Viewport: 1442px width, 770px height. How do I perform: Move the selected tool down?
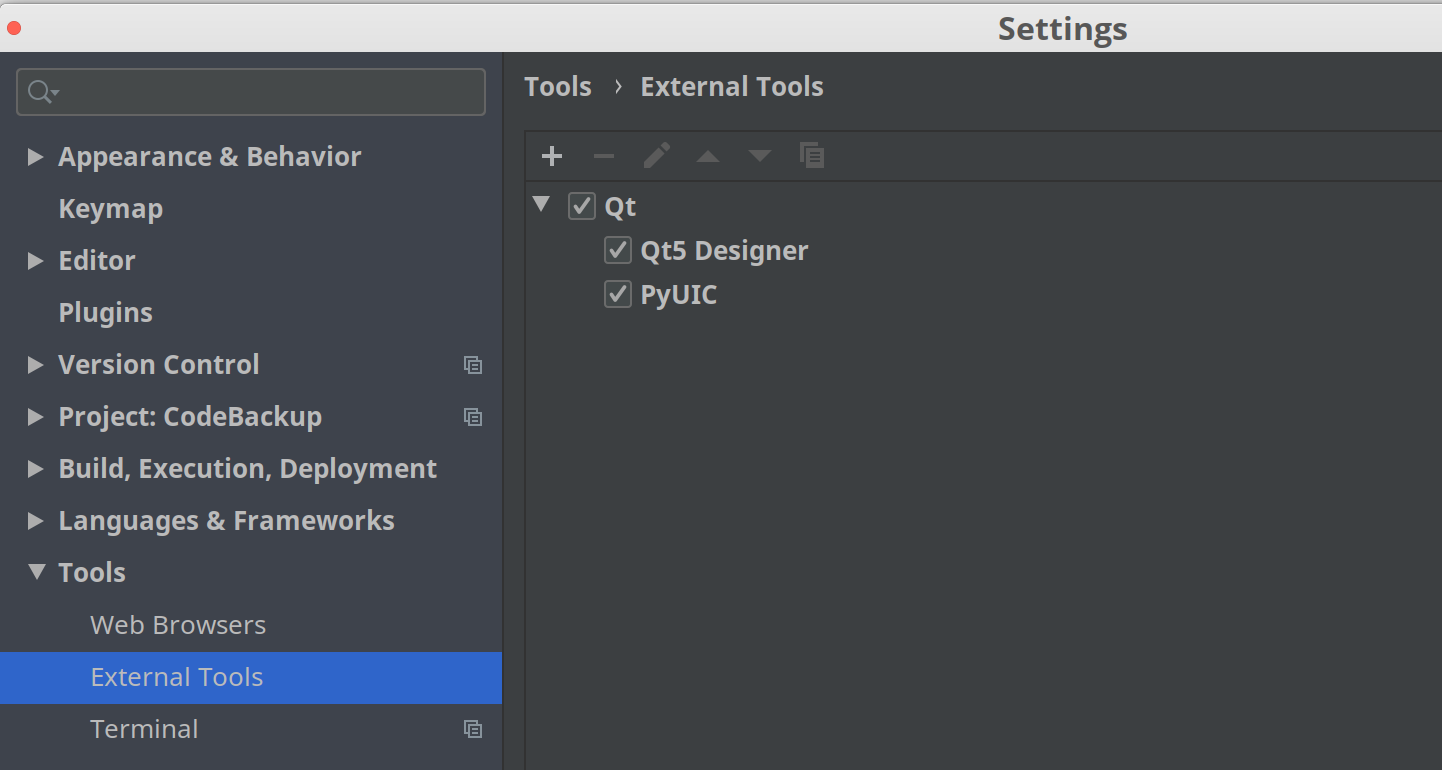(760, 156)
